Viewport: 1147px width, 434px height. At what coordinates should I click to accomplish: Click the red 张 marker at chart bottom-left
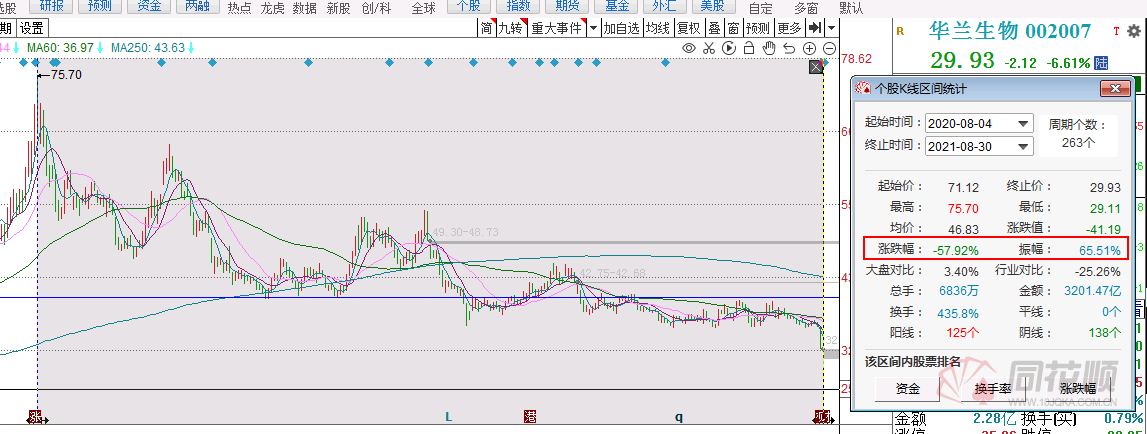(x=35, y=417)
